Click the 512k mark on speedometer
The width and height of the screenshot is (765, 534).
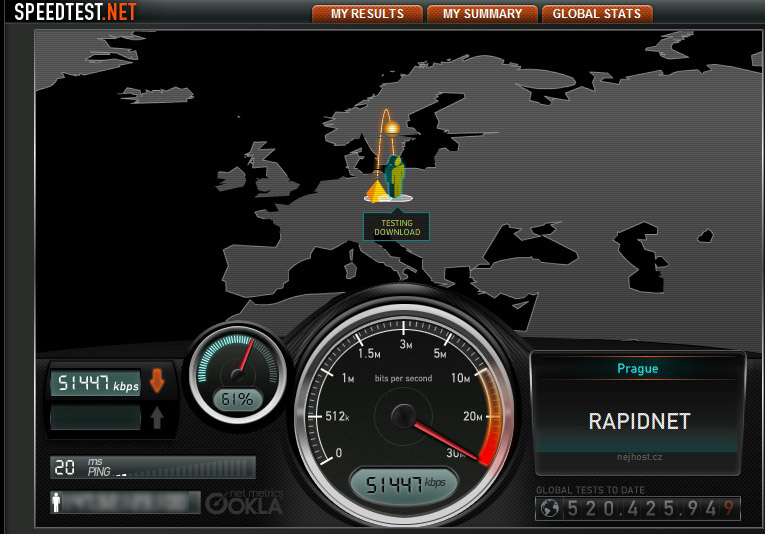click(337, 416)
